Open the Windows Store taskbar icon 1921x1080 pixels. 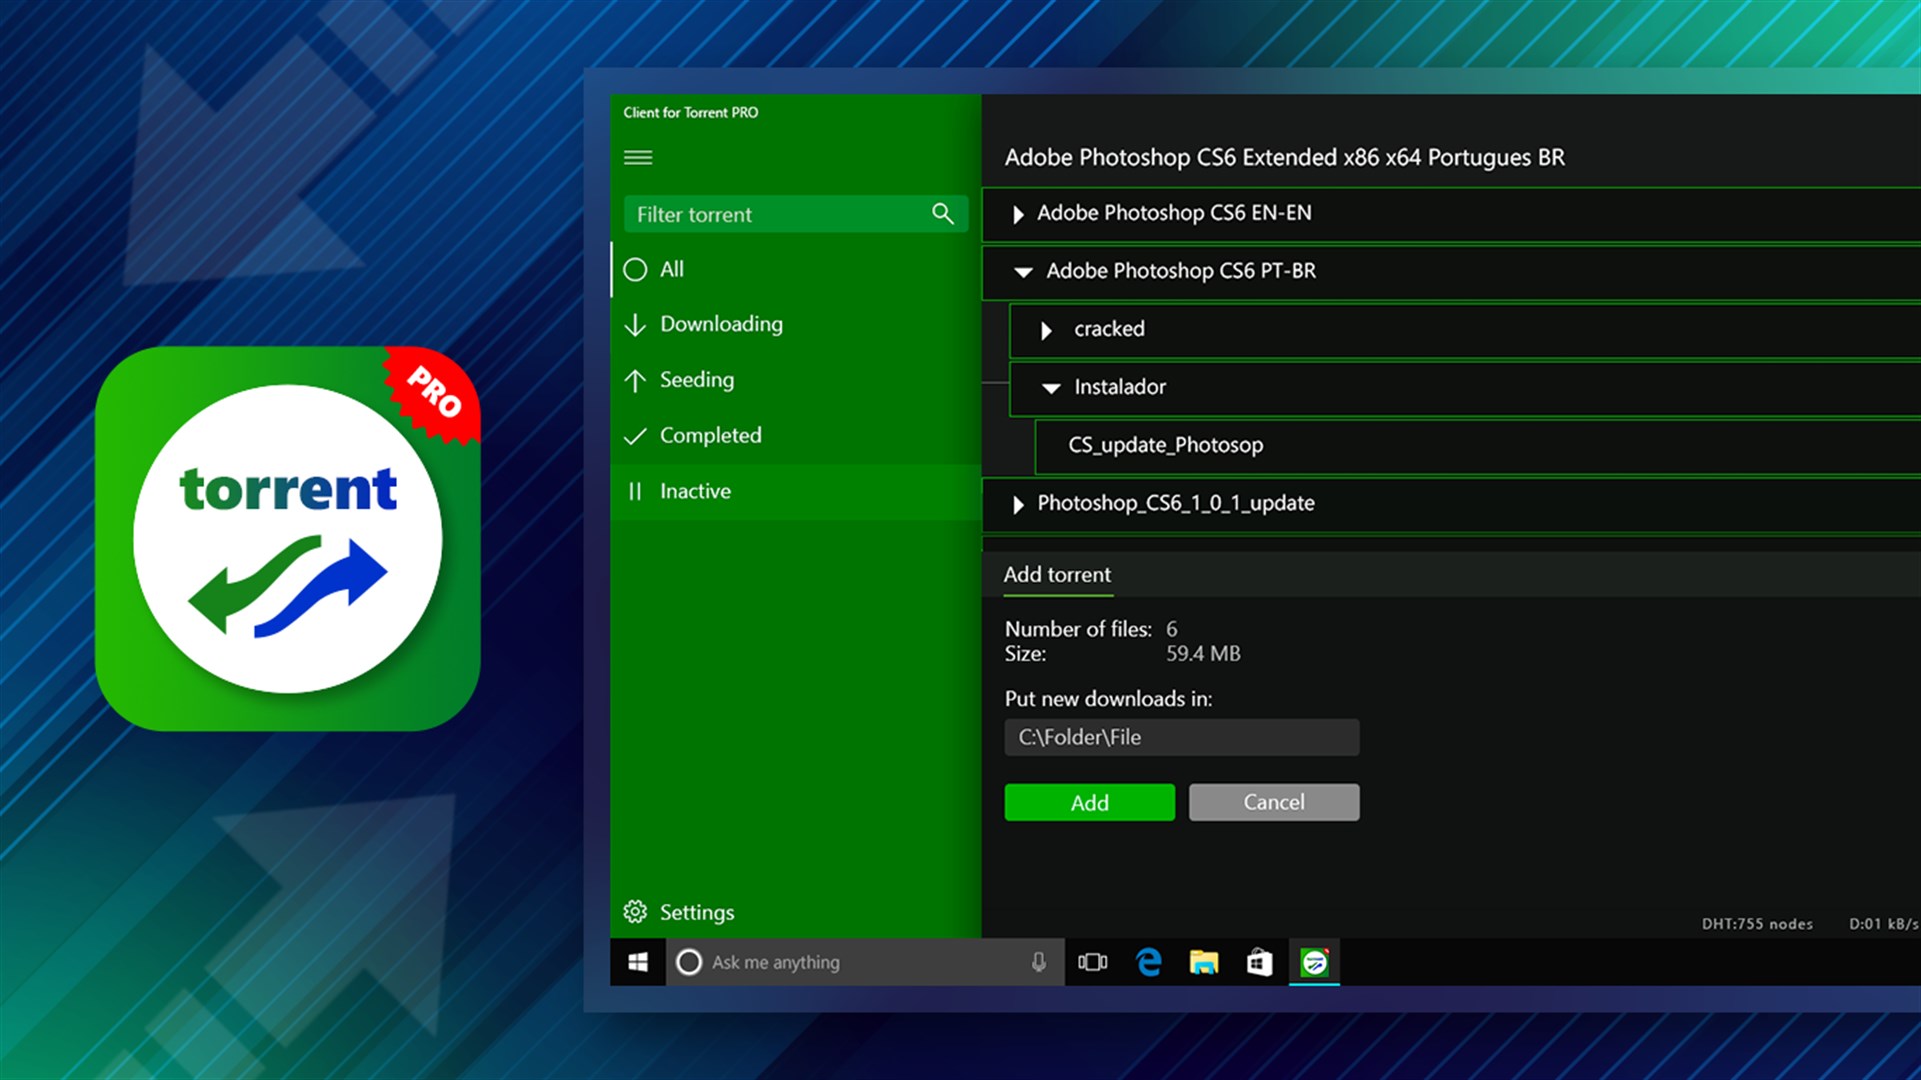click(1259, 962)
